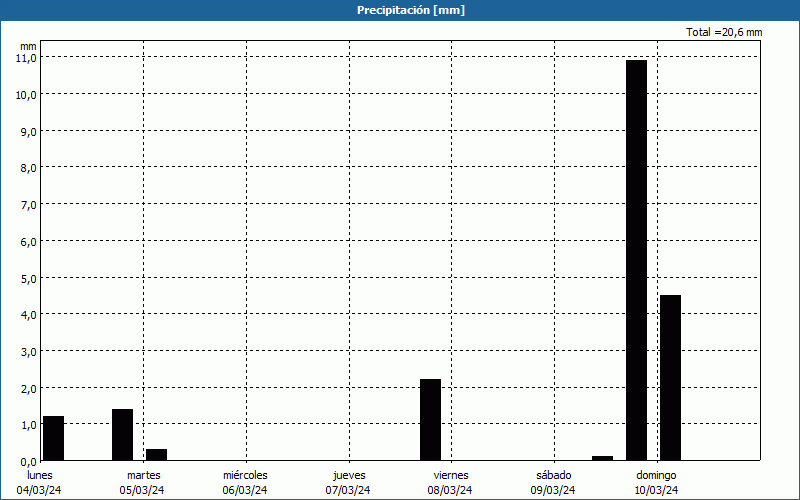Screen dimensions: 800x500
Task: Click the 6,0 y-axis value
Action: (29, 242)
